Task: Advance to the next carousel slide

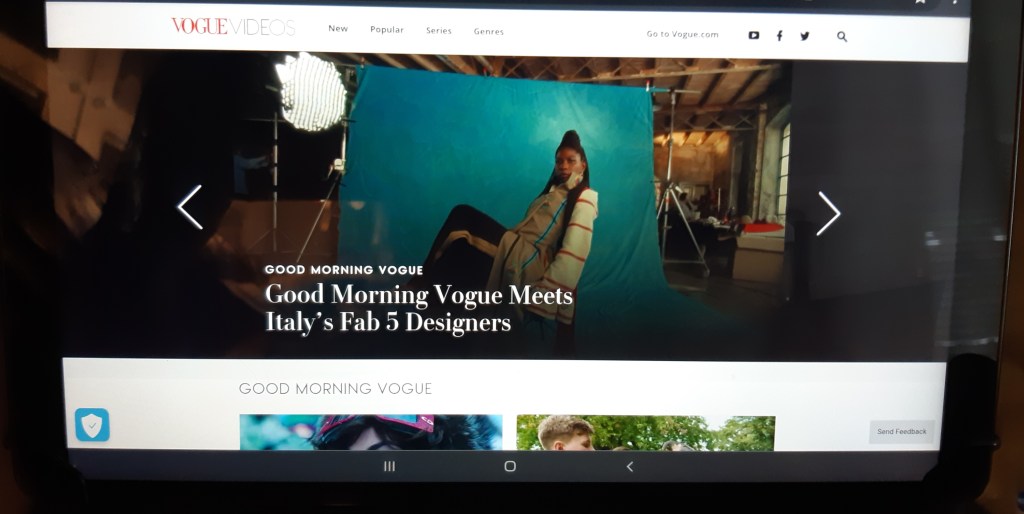Action: click(x=828, y=213)
